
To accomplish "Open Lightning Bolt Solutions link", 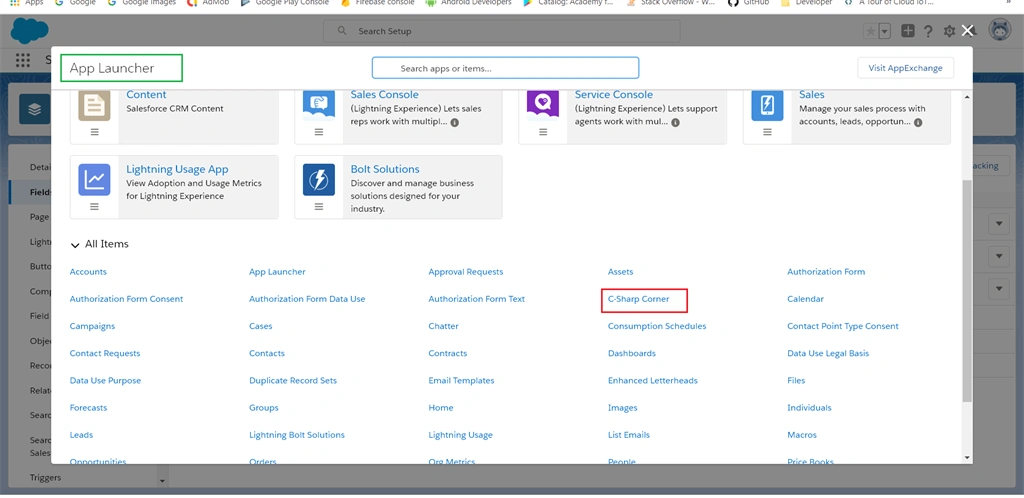I will 296,435.
